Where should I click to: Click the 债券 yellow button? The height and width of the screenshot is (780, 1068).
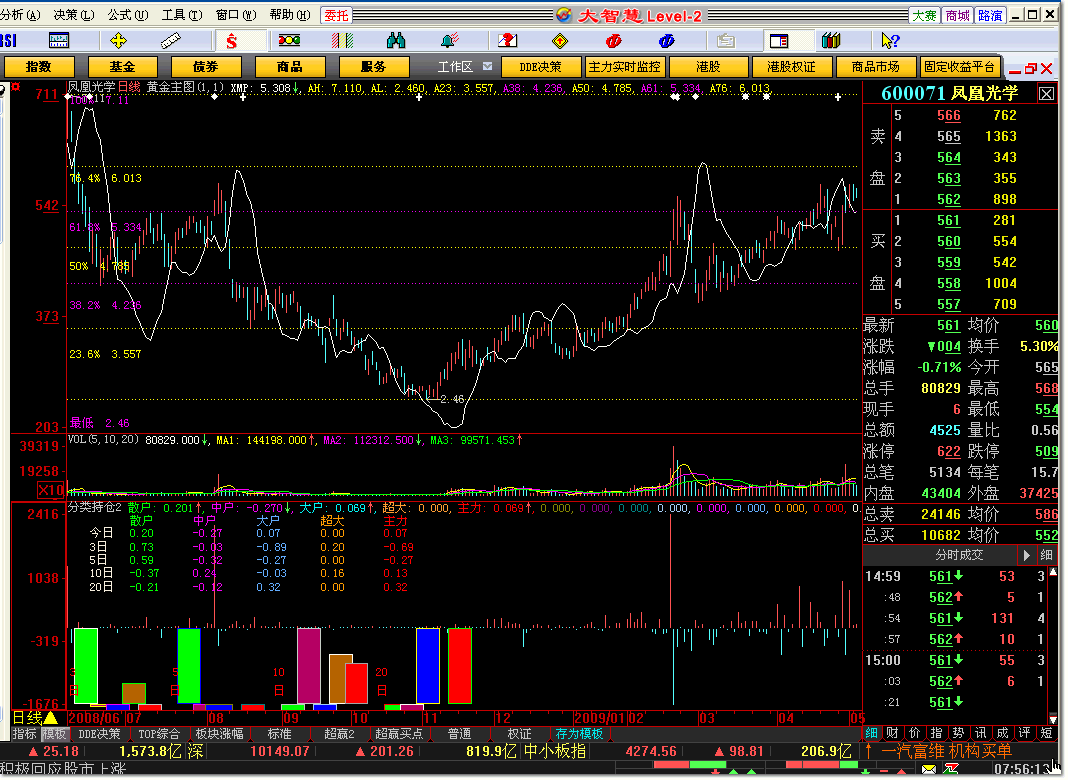[206, 67]
